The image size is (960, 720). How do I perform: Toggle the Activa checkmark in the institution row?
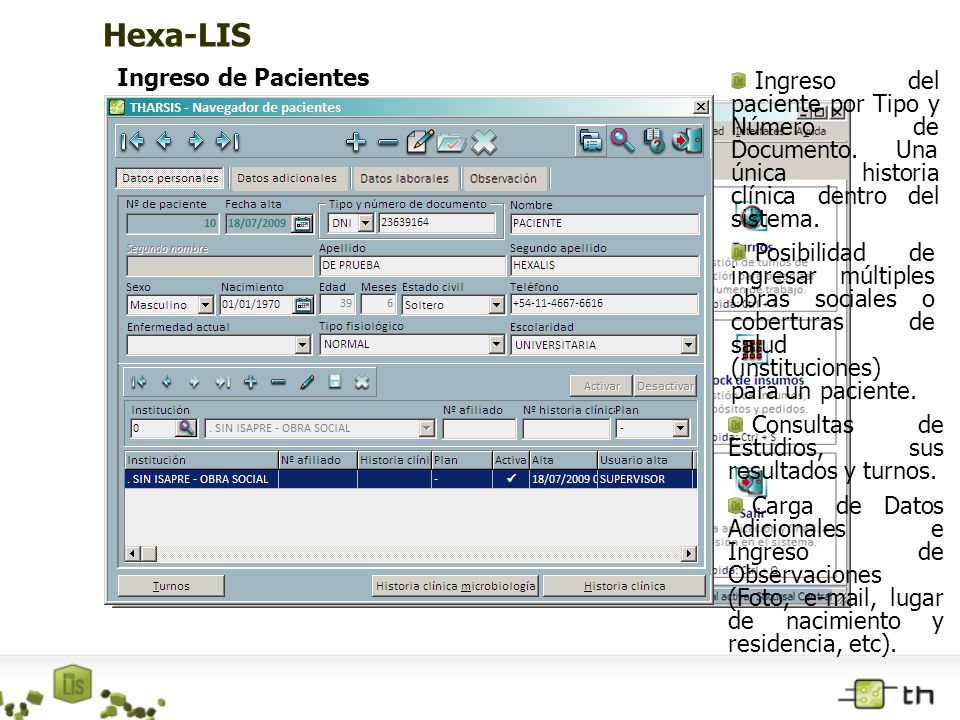511,479
